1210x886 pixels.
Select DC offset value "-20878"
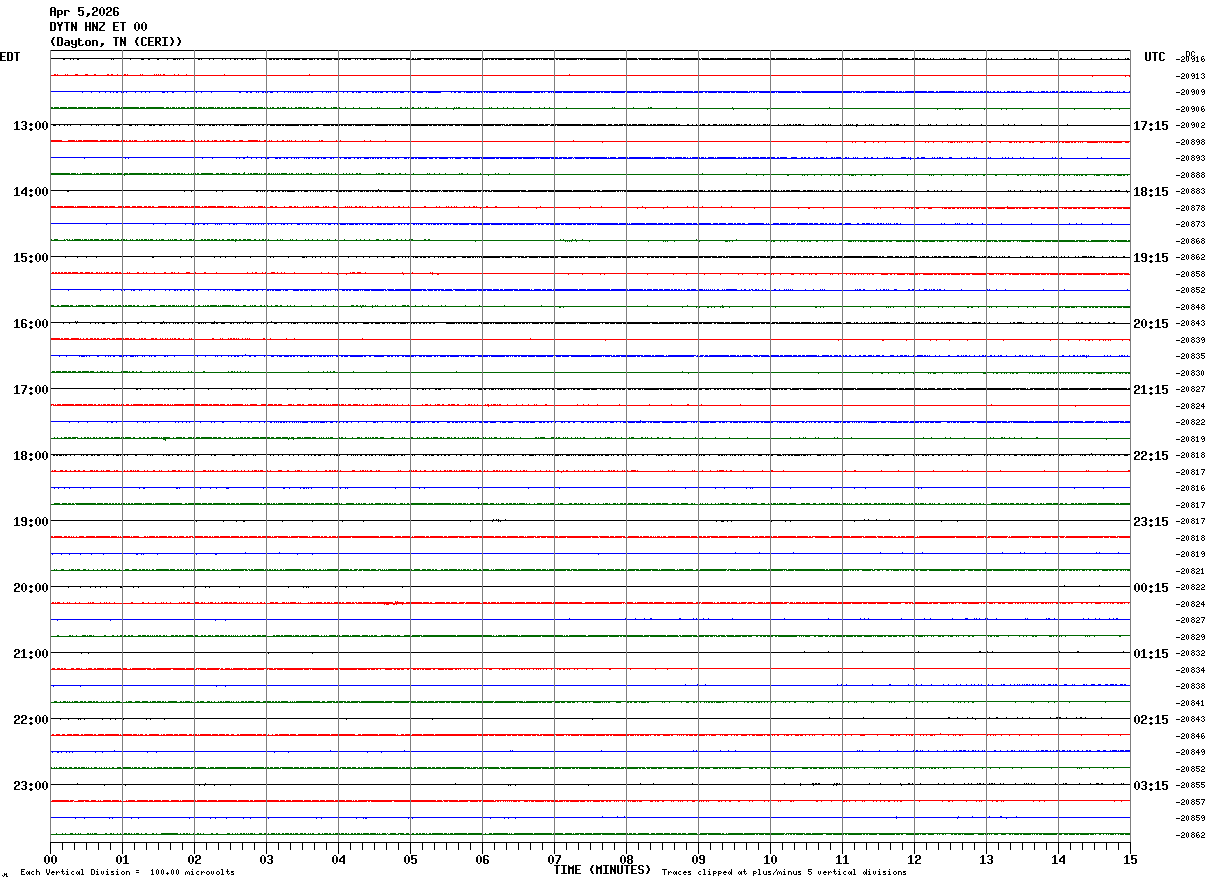click(x=1190, y=208)
